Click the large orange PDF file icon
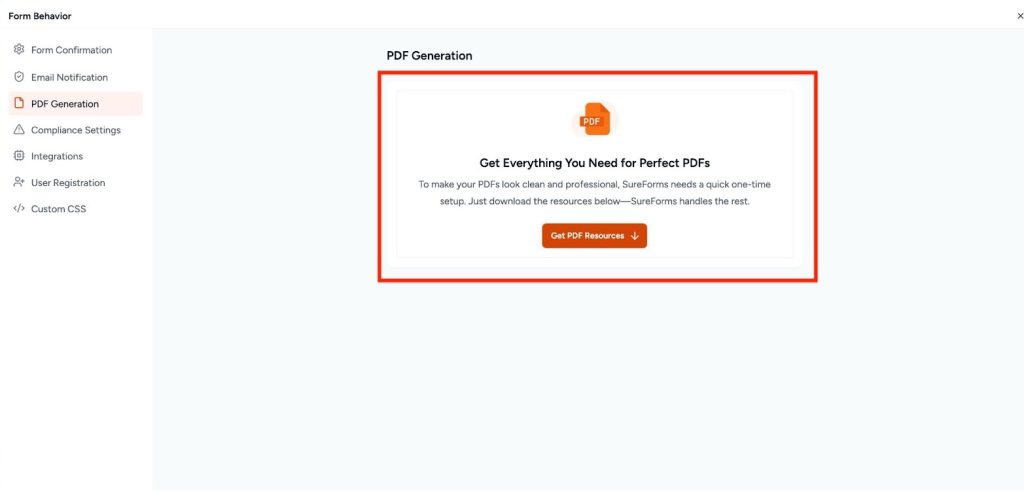This screenshot has height=491, width=1024. pyautogui.click(x=594, y=119)
